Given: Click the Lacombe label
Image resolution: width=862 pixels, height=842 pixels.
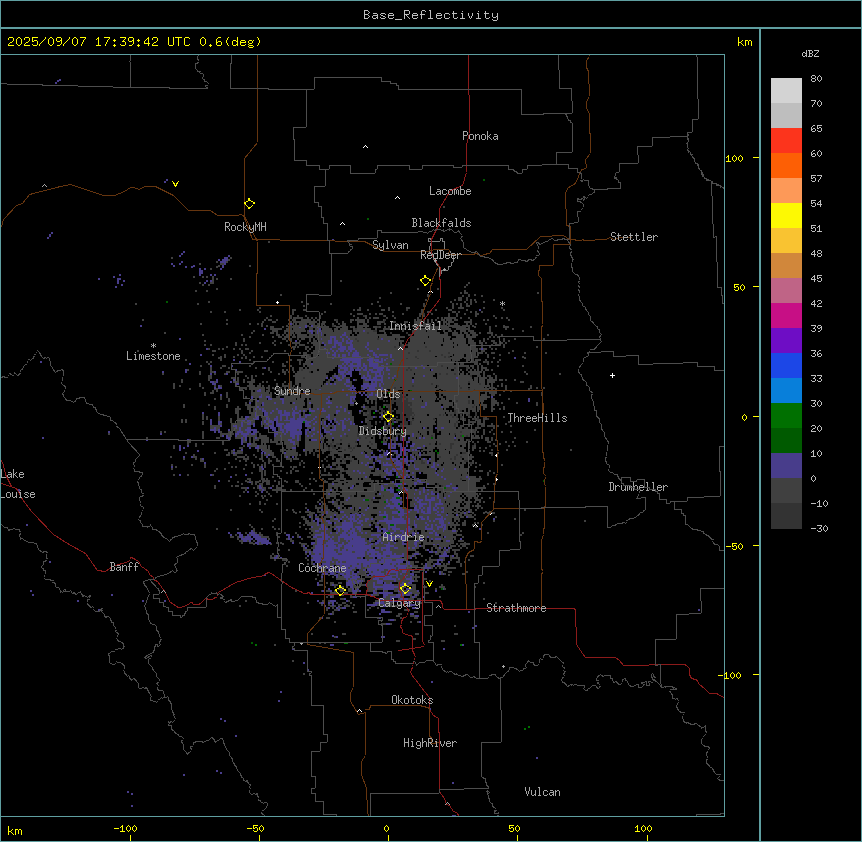Looking at the screenshot, I should pyautogui.click(x=450, y=191).
